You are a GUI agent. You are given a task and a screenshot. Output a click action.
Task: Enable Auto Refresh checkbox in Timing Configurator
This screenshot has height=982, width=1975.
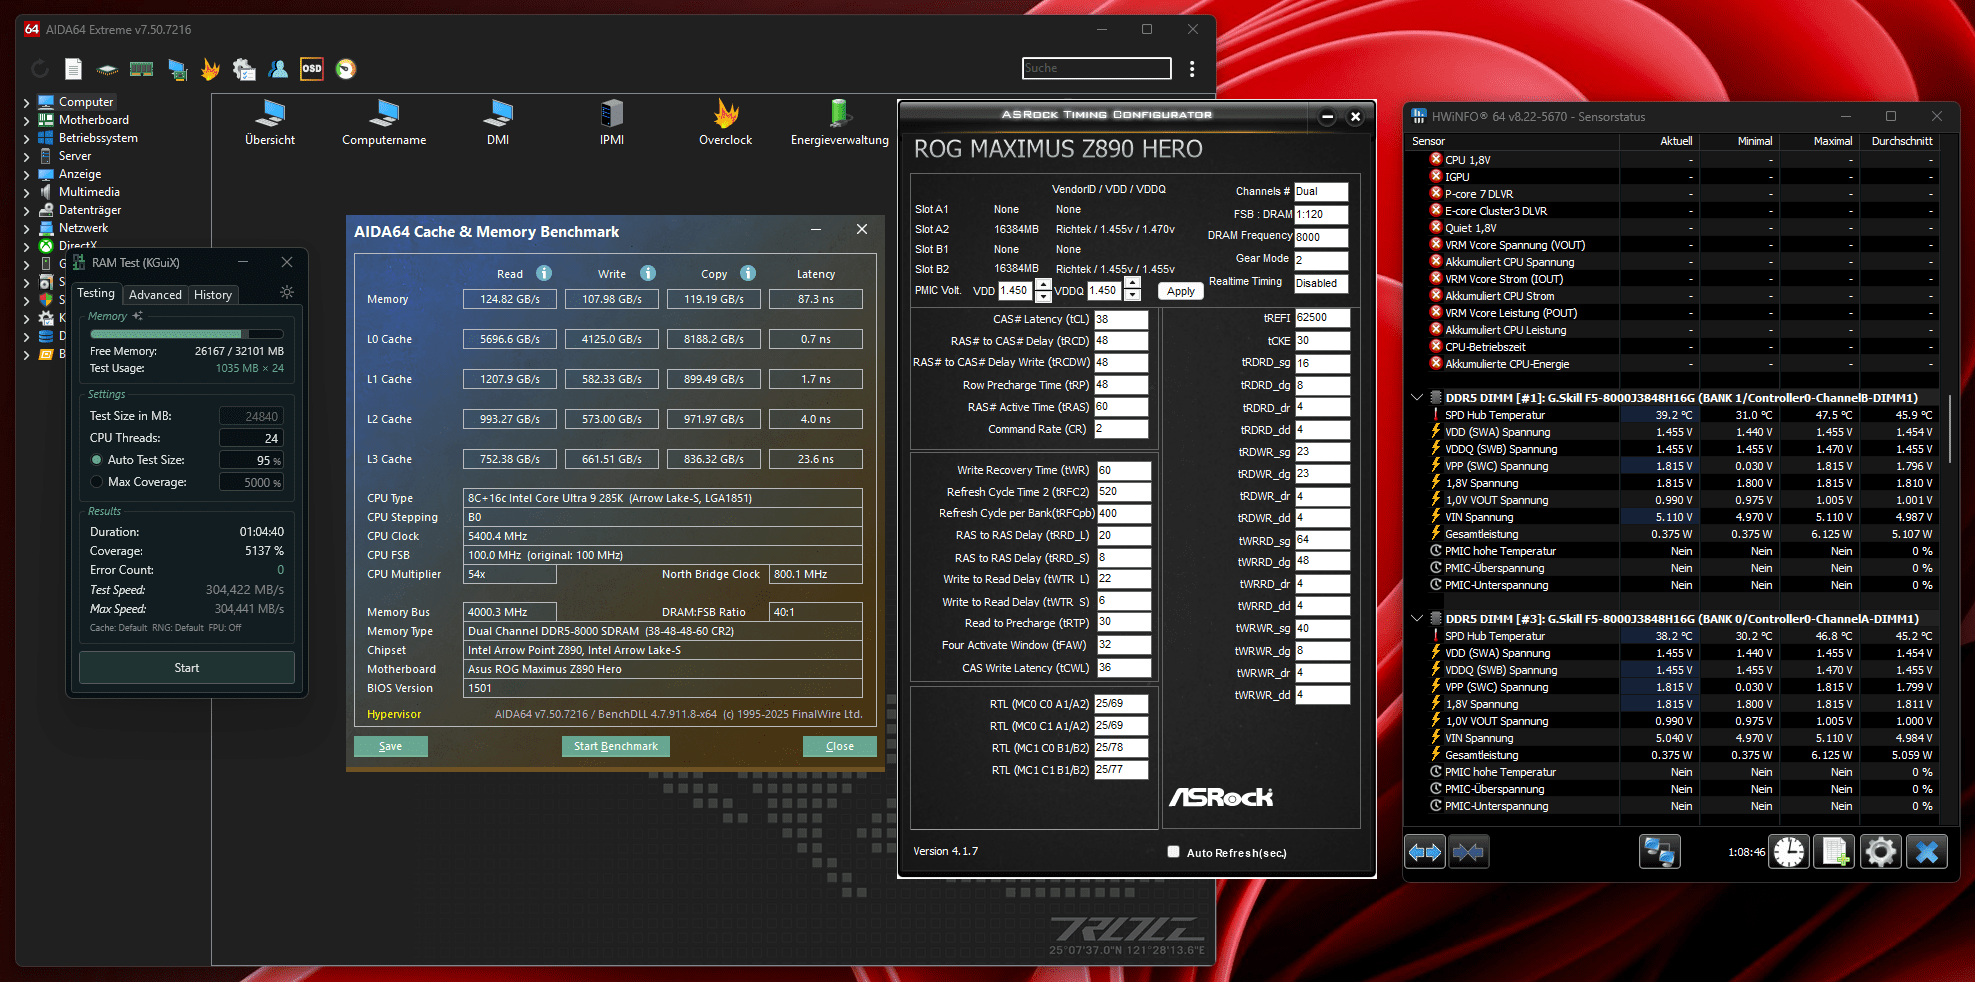coord(1174,852)
